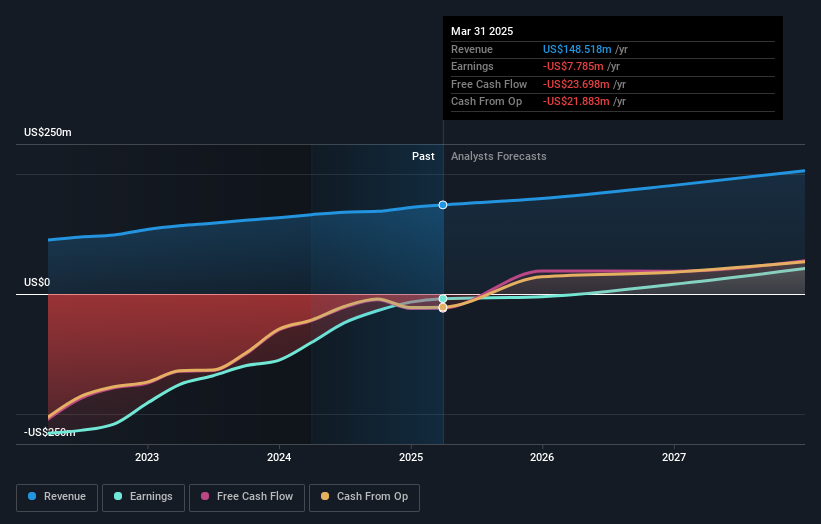Image resolution: width=821 pixels, height=524 pixels.
Task: Click the 2025 x-axis label
Action: (x=411, y=457)
